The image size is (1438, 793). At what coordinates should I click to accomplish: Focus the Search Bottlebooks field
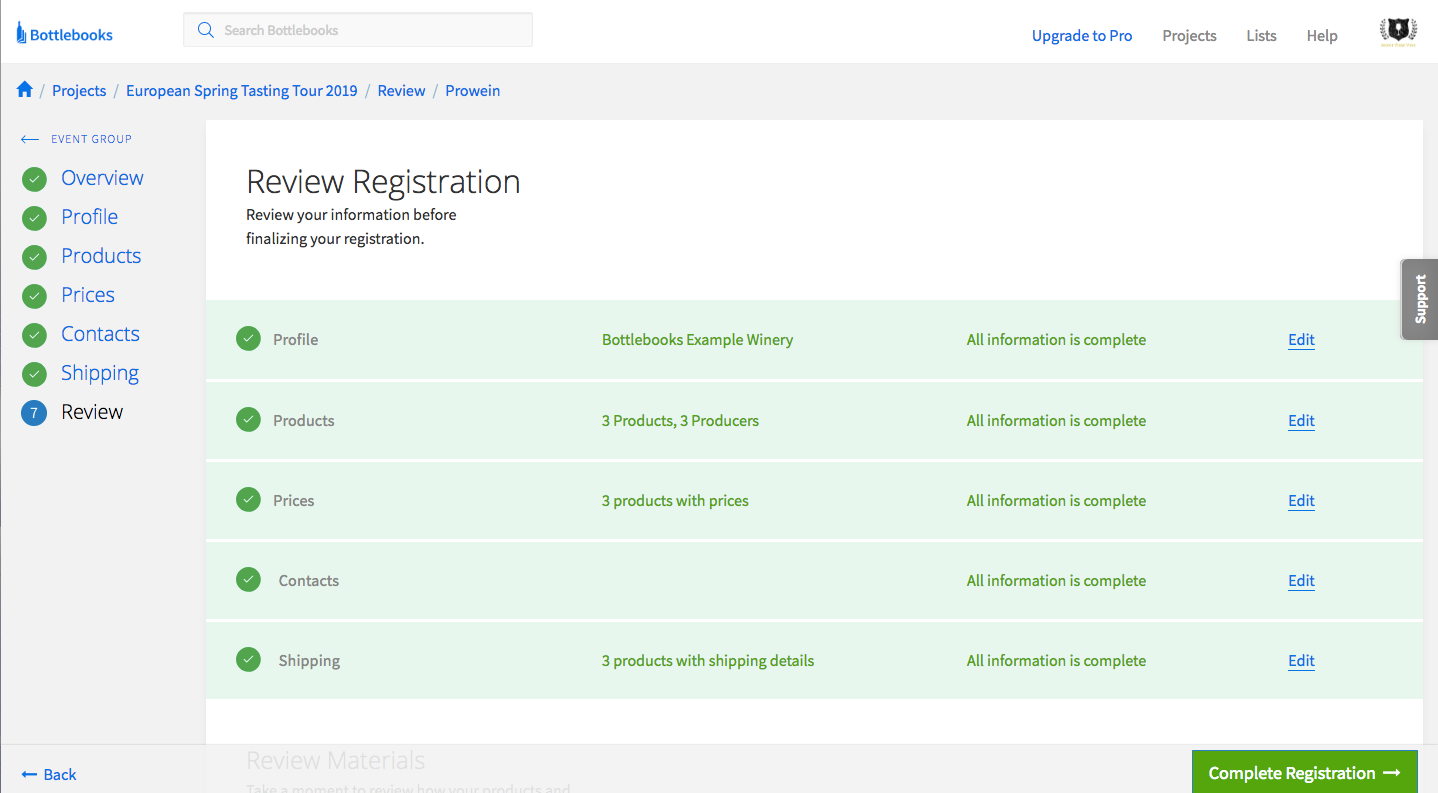coord(358,30)
